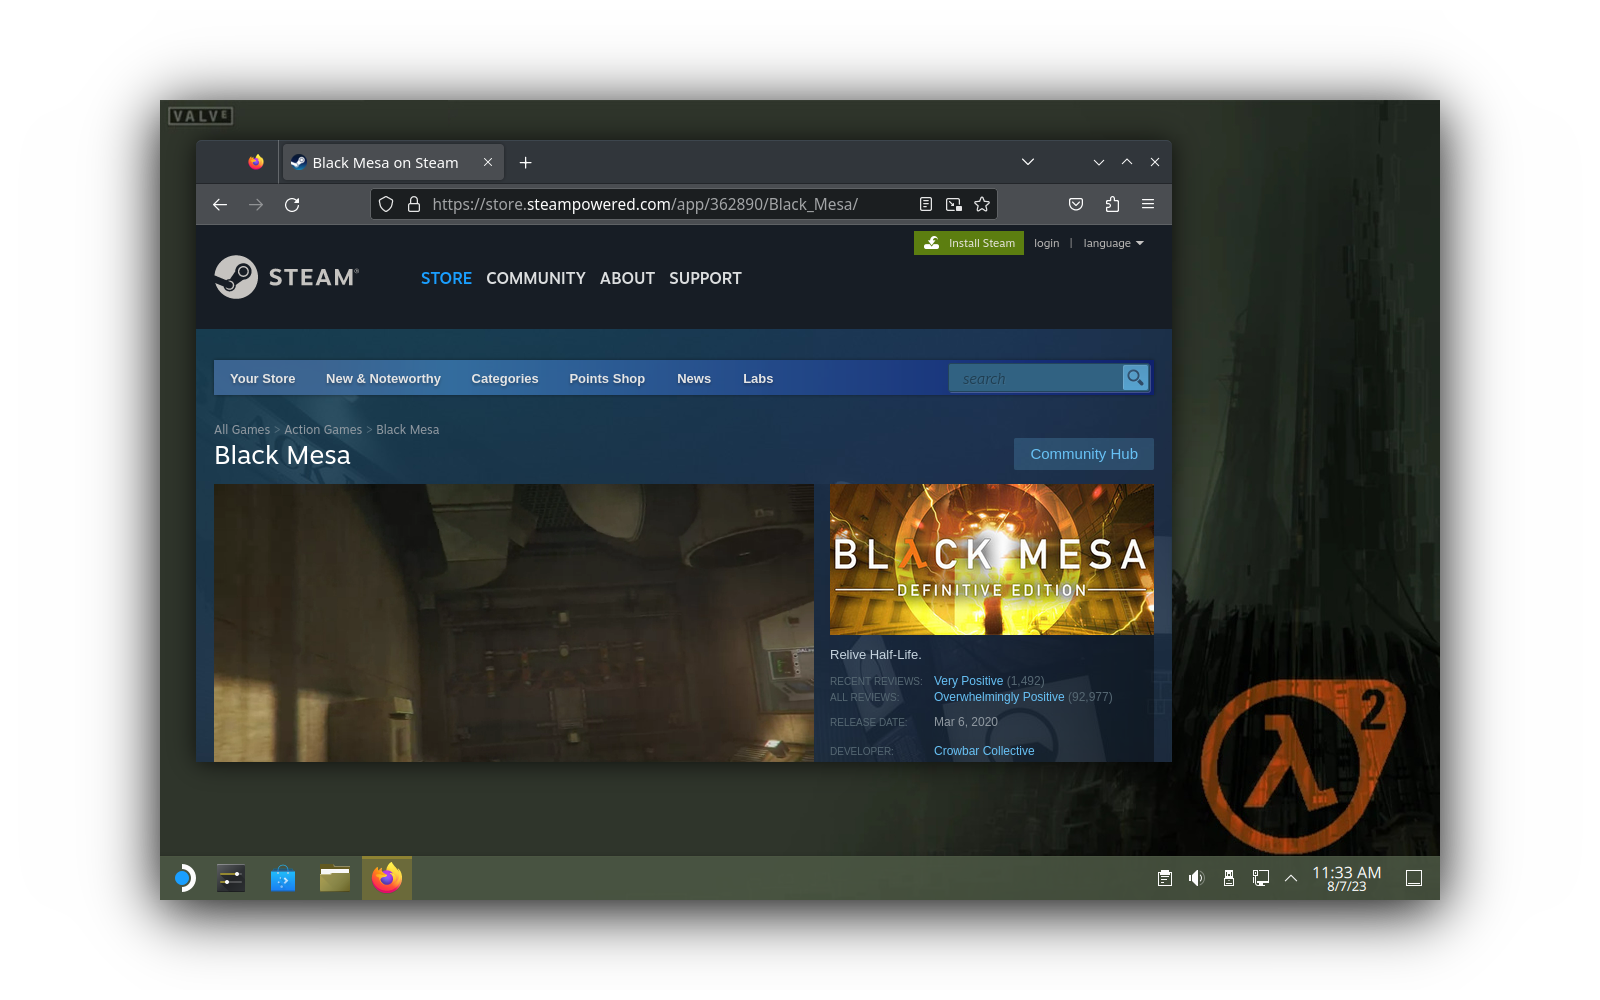Click the Steam search magnifier icon
The image size is (1600, 1000).
pyautogui.click(x=1135, y=378)
